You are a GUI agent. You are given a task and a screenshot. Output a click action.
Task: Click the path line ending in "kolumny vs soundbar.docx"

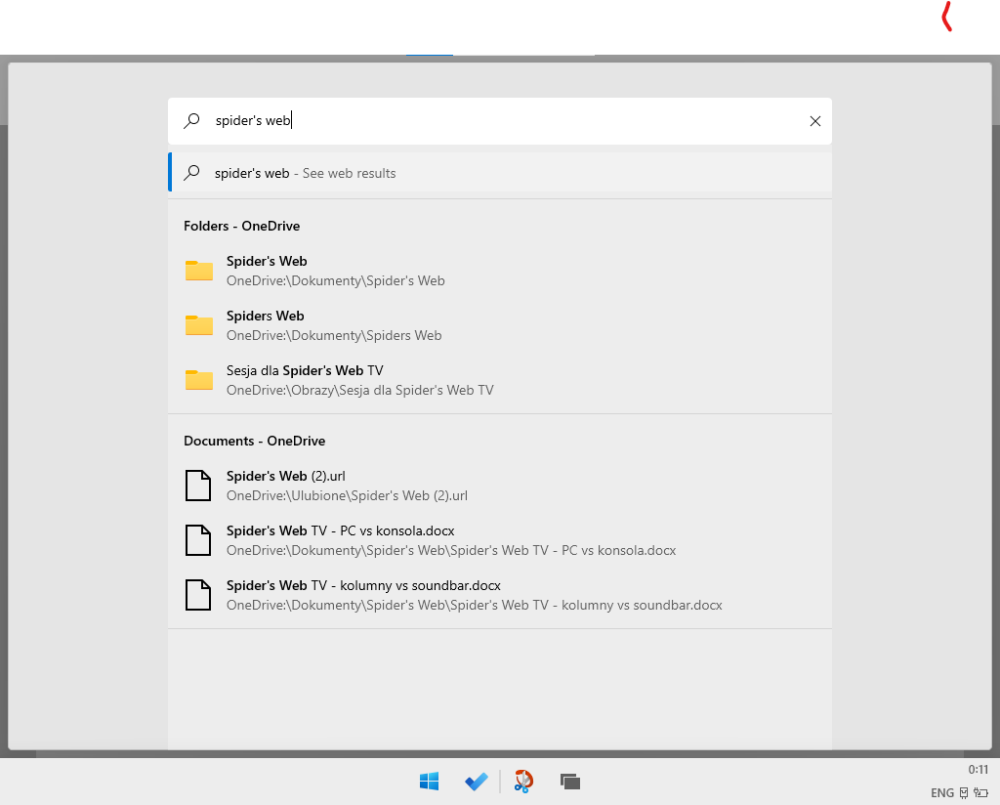474,605
